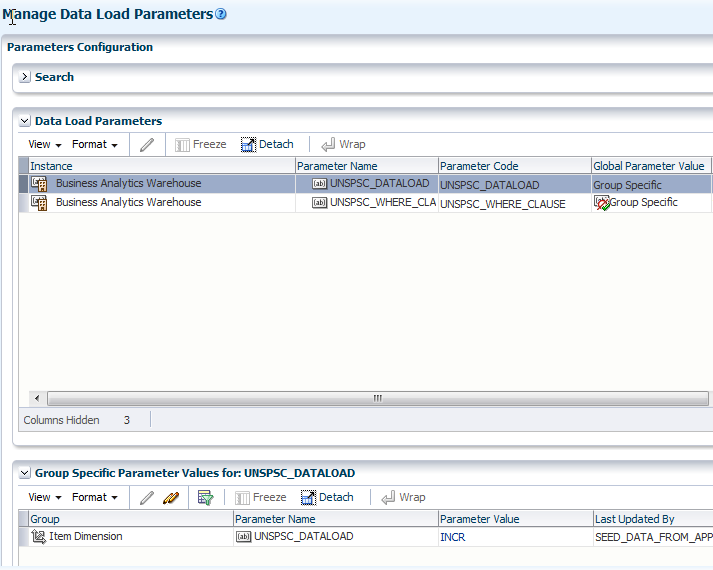Open Format menu in Data Load Parameters toolbar
This screenshot has width=713, height=570.
coord(95,145)
